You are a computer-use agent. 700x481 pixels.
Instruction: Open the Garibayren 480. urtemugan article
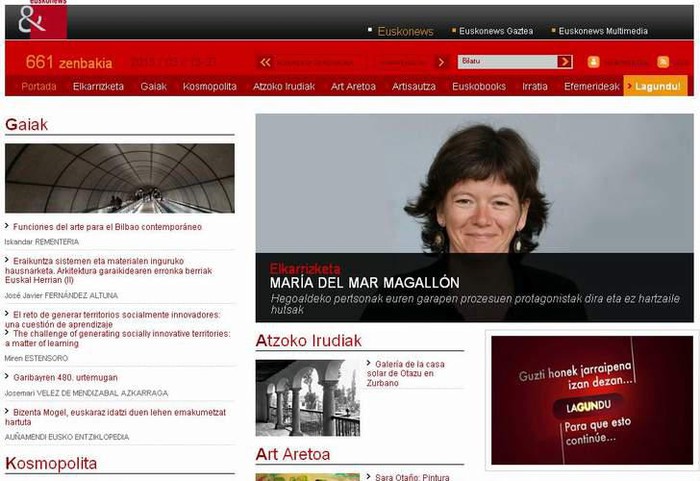pyautogui.click(x=65, y=377)
